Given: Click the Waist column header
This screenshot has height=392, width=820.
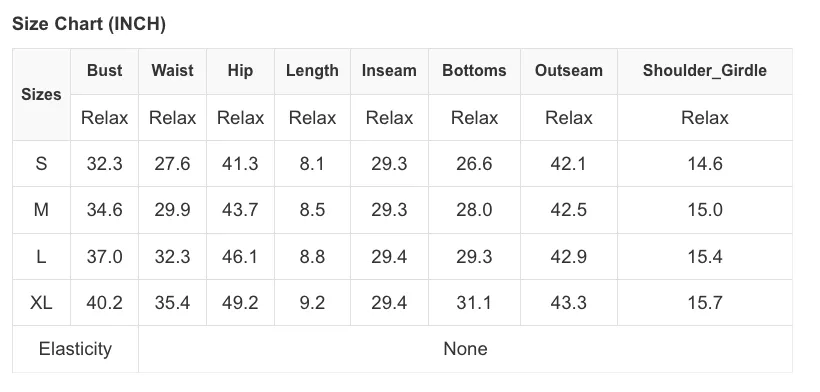Looking at the screenshot, I should pyautogui.click(x=173, y=71).
